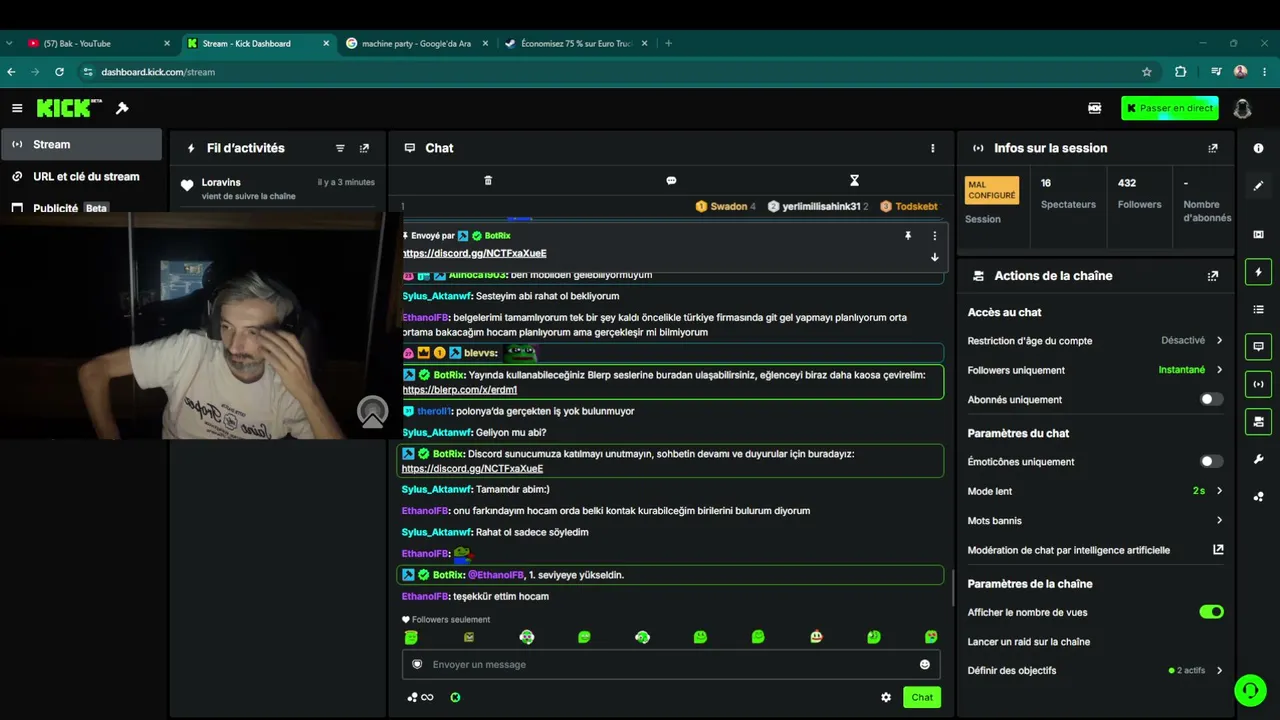The image size is (1280, 720).
Task: Click the list icon in right rail
Action: 1258,309
